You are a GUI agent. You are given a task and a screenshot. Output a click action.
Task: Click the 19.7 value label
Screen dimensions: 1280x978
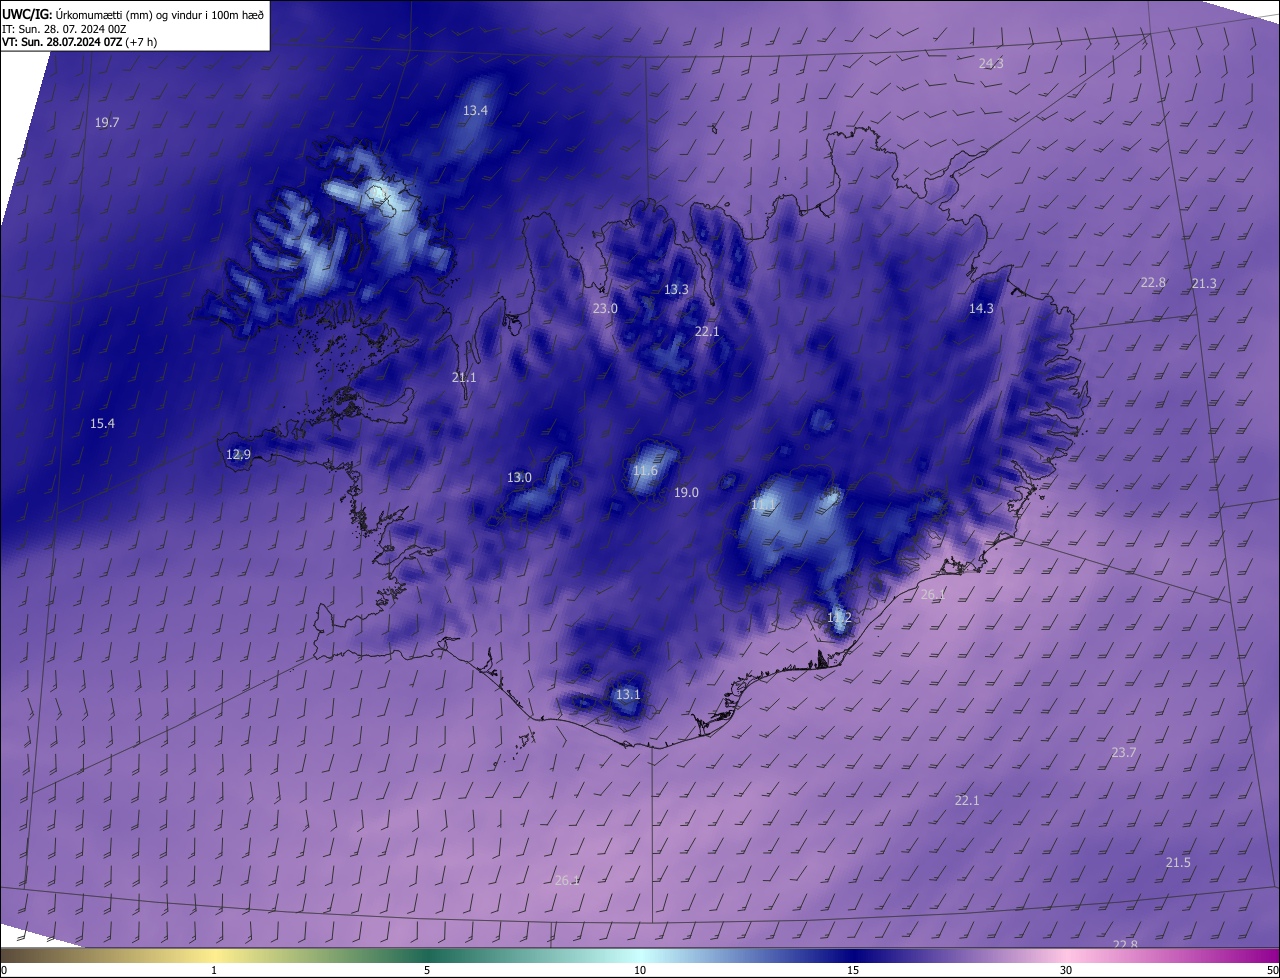[107, 122]
